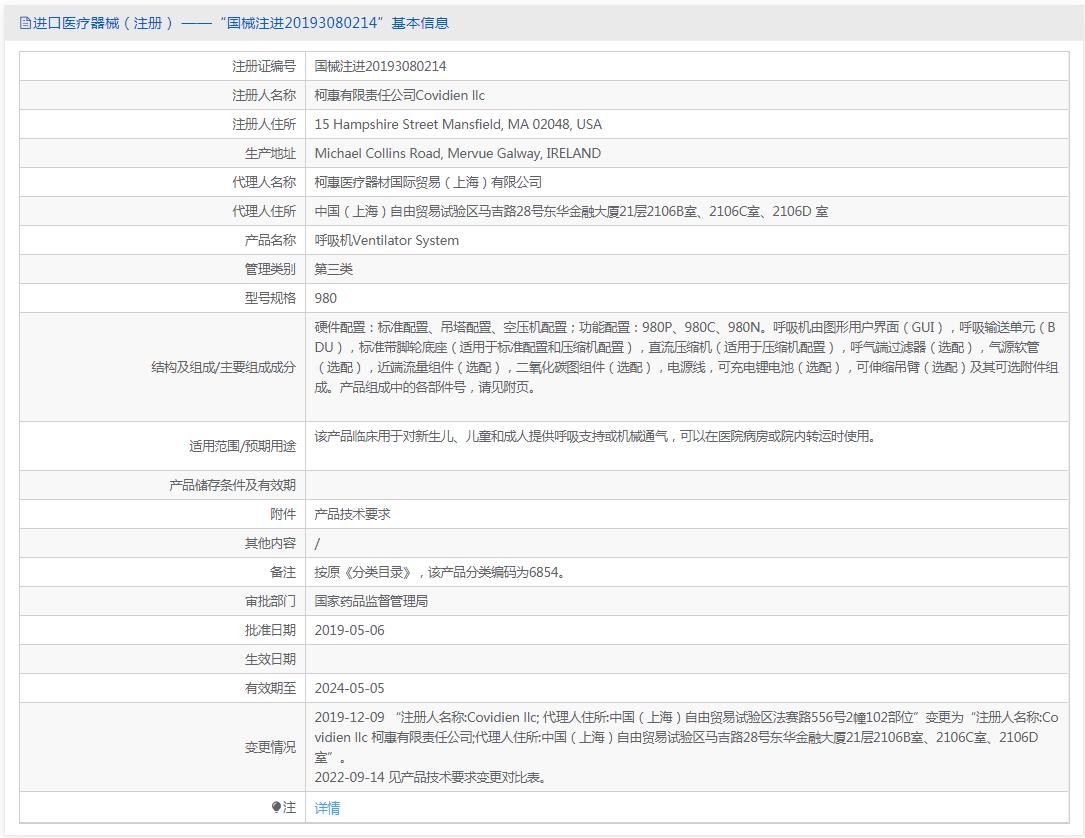Click the 管理类别 label
Viewport: 1085px width, 838px height.
click(270, 270)
